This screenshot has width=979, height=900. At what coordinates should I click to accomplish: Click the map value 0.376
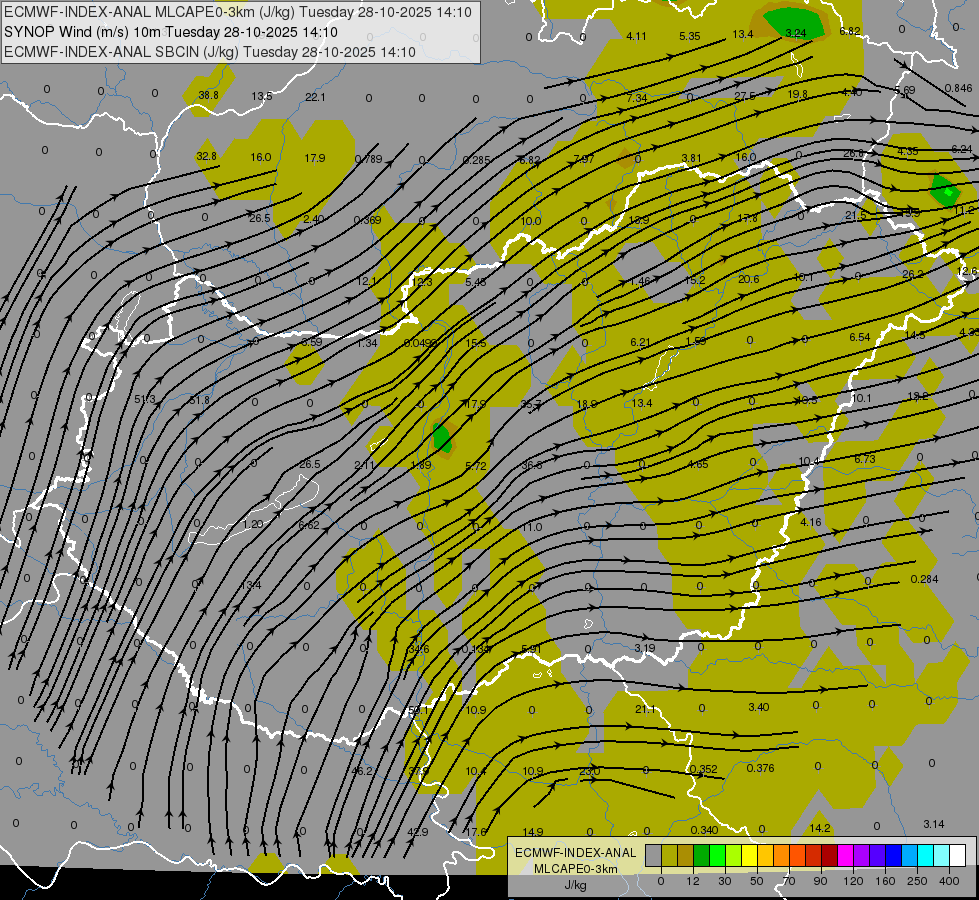click(x=760, y=768)
